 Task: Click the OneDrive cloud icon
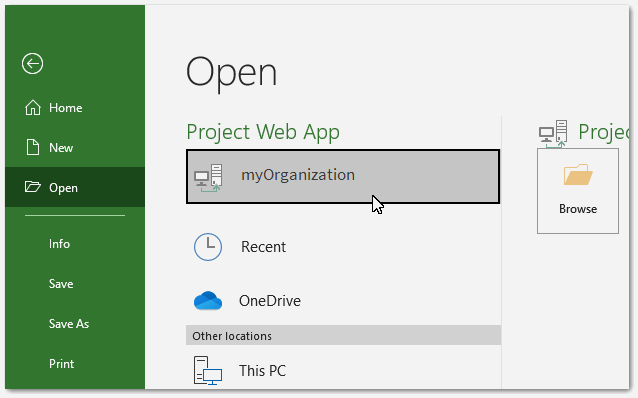208,301
